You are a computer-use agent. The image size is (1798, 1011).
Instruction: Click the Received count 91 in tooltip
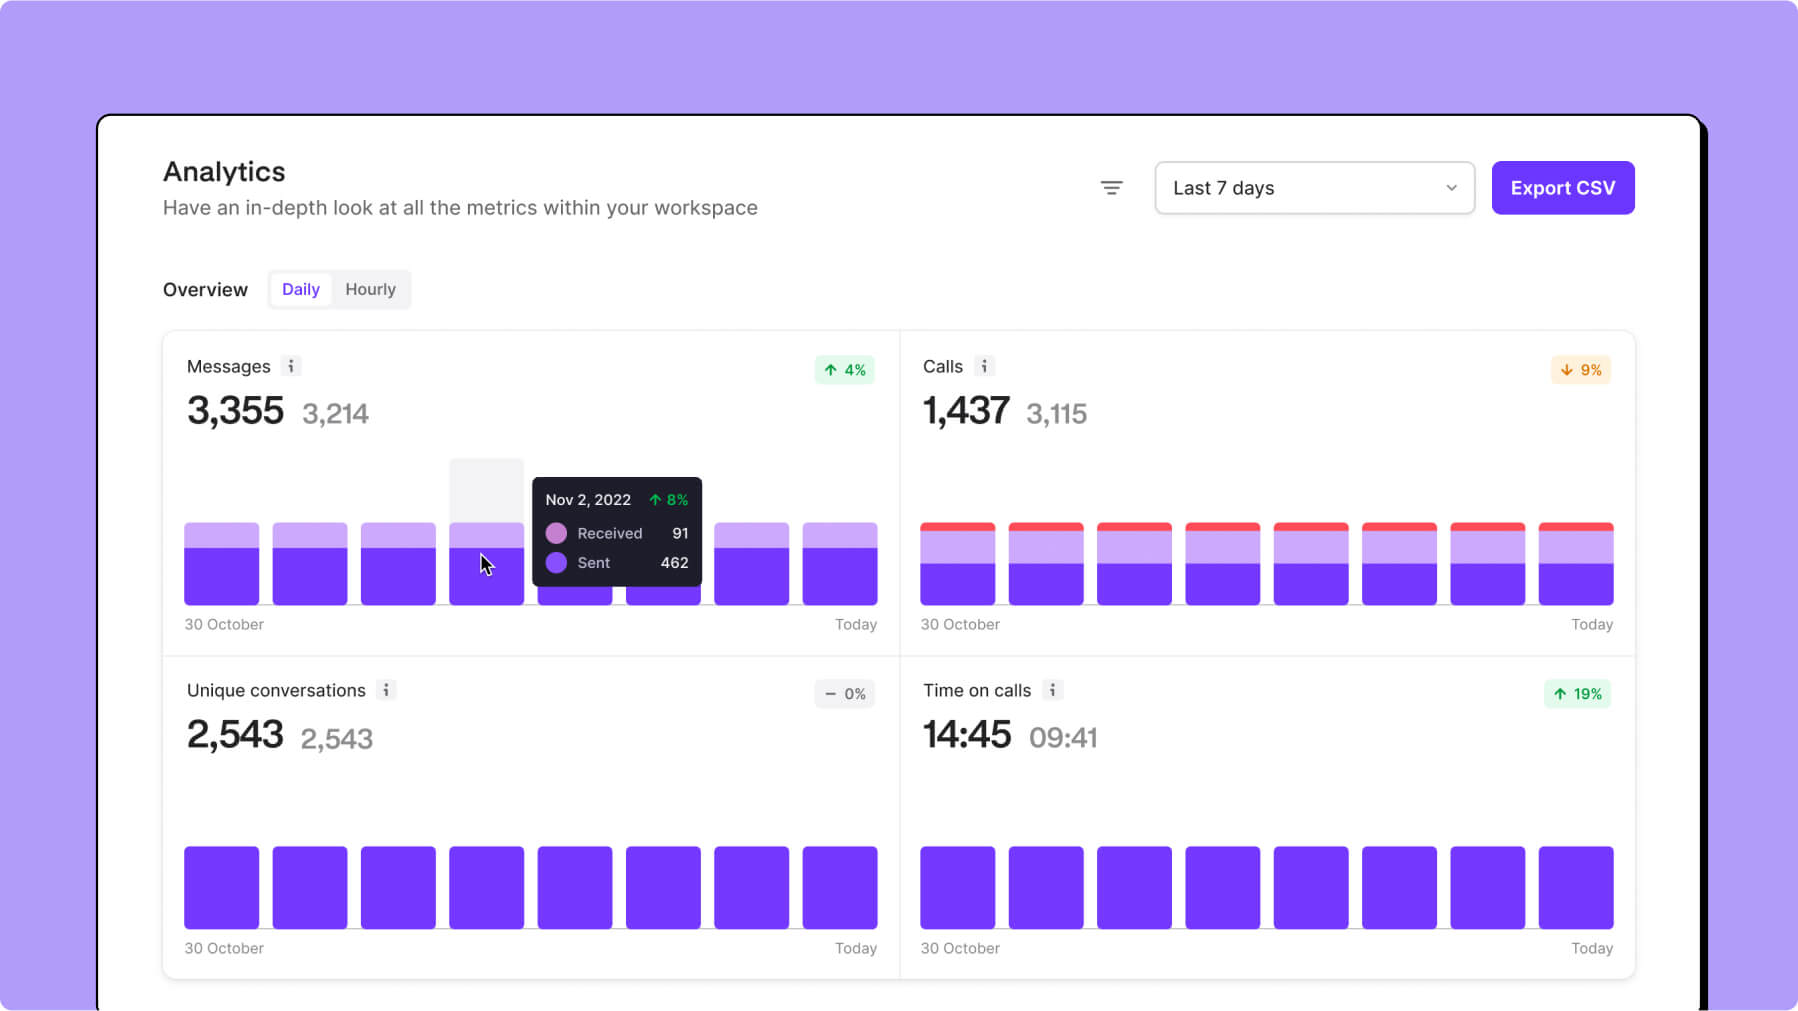coord(680,533)
